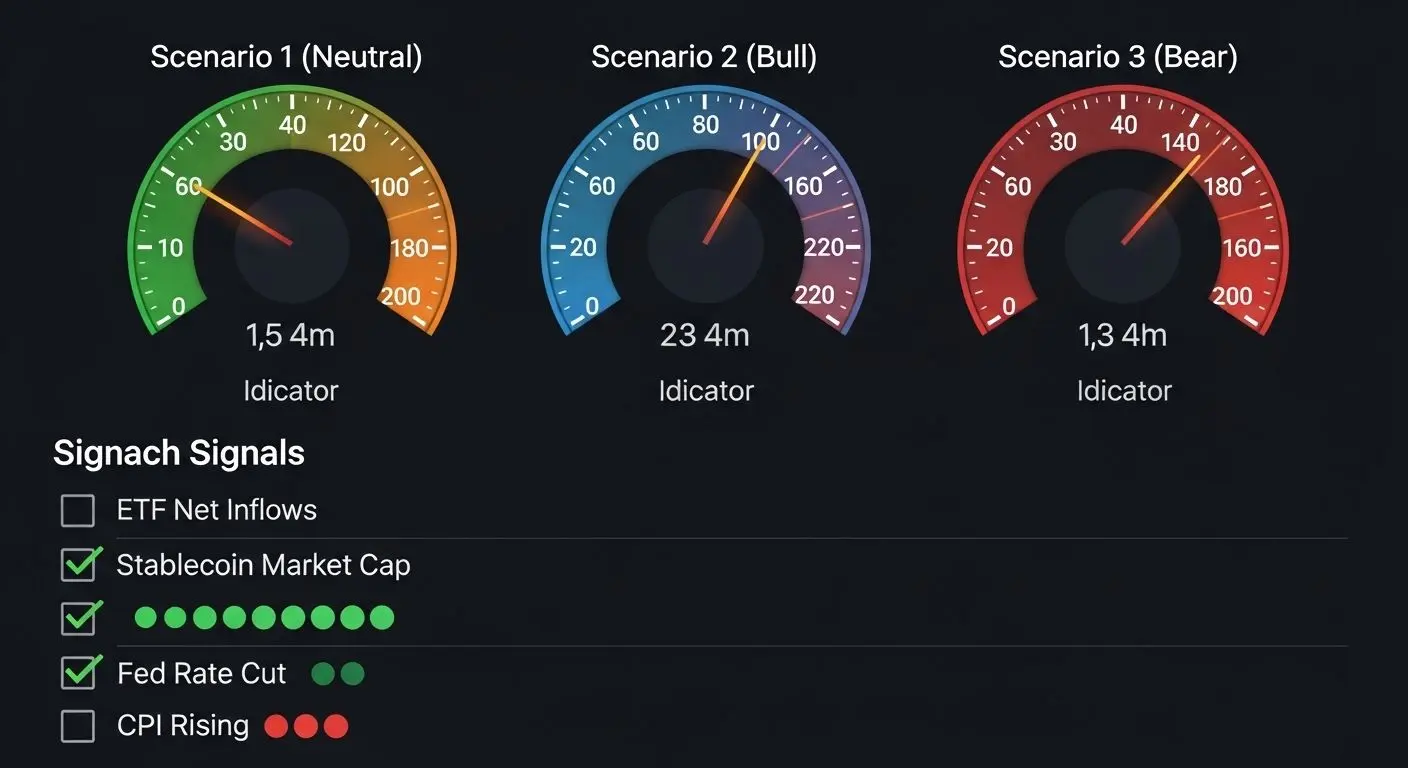Image resolution: width=1408 pixels, height=768 pixels.
Task: Click the Signach Signals heading
Action: [179, 453]
